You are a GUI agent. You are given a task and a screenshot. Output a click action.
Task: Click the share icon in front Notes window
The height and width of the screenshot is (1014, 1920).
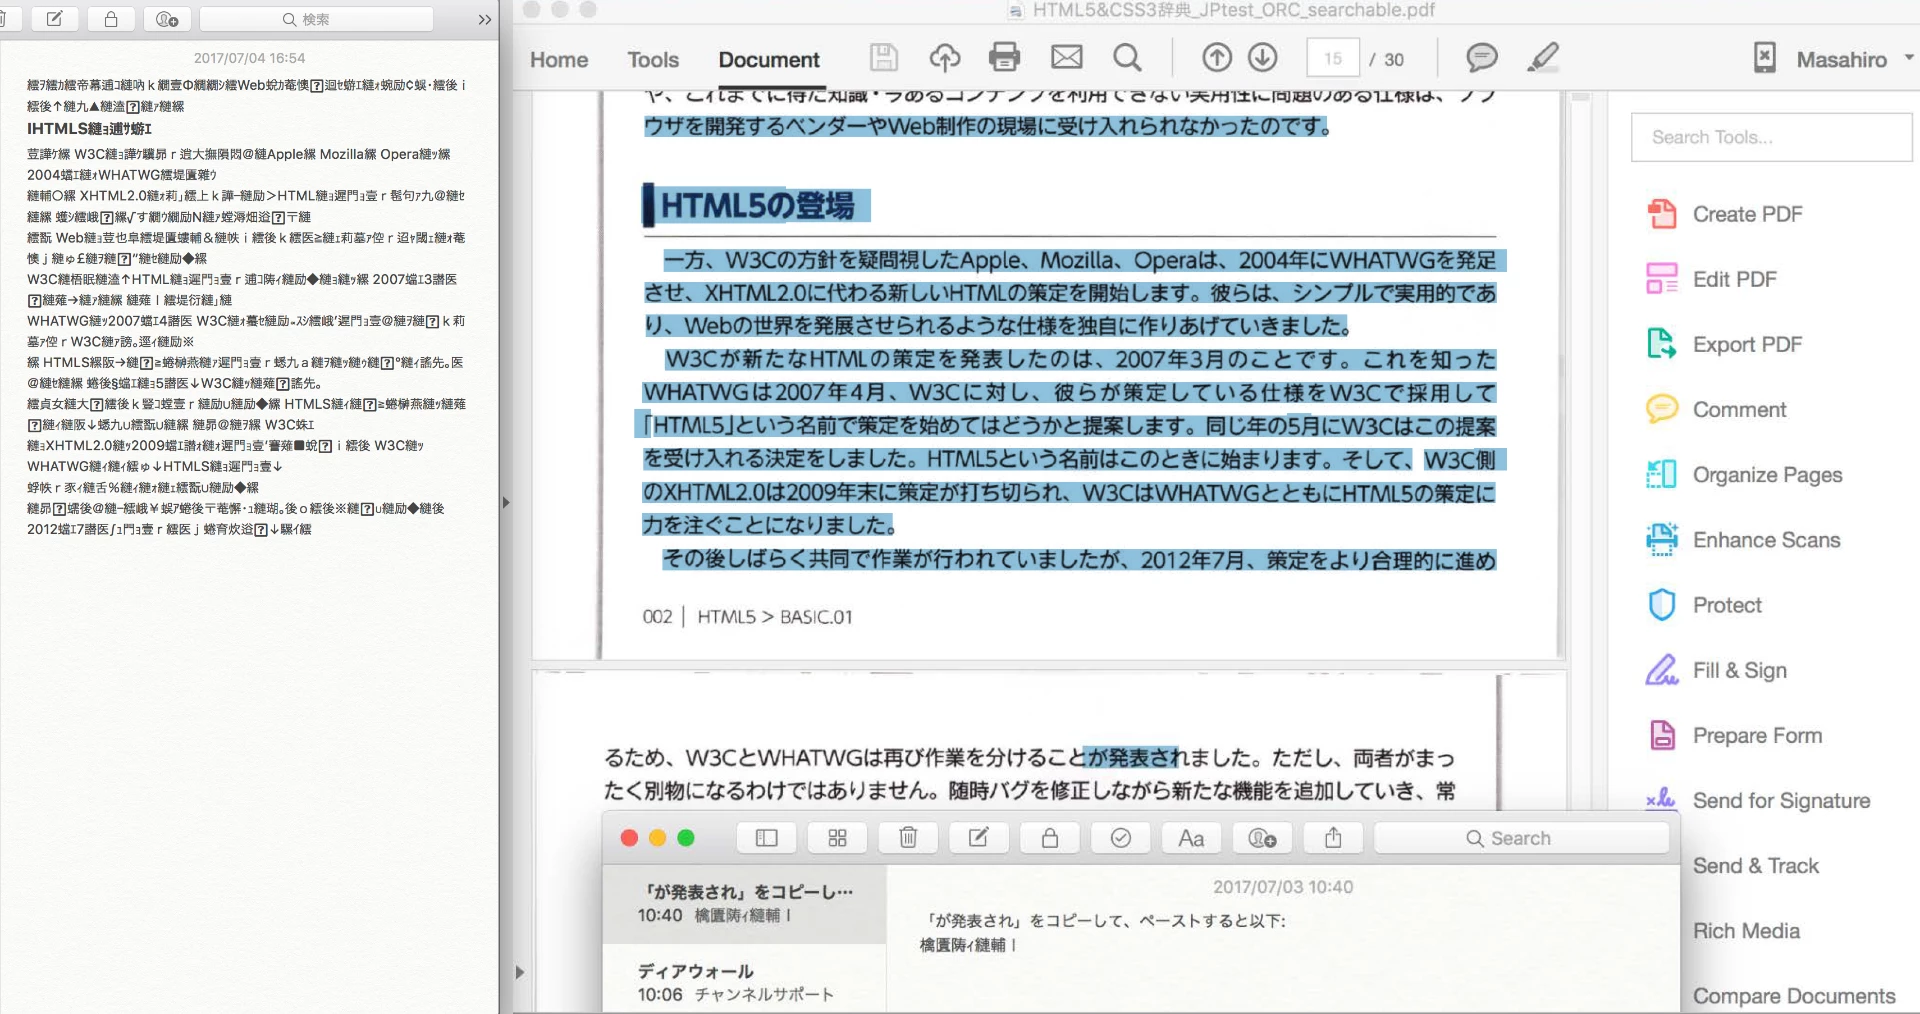(x=1333, y=838)
